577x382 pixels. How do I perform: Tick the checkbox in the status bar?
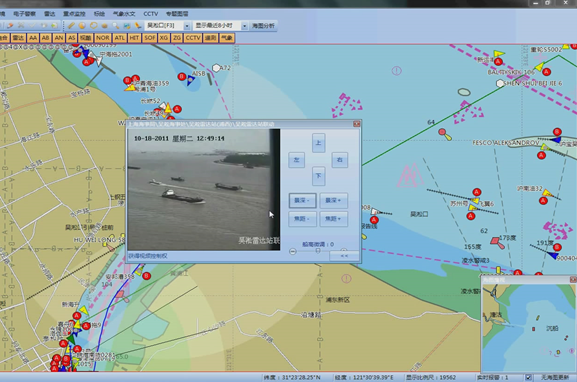pyautogui.click(x=528, y=377)
